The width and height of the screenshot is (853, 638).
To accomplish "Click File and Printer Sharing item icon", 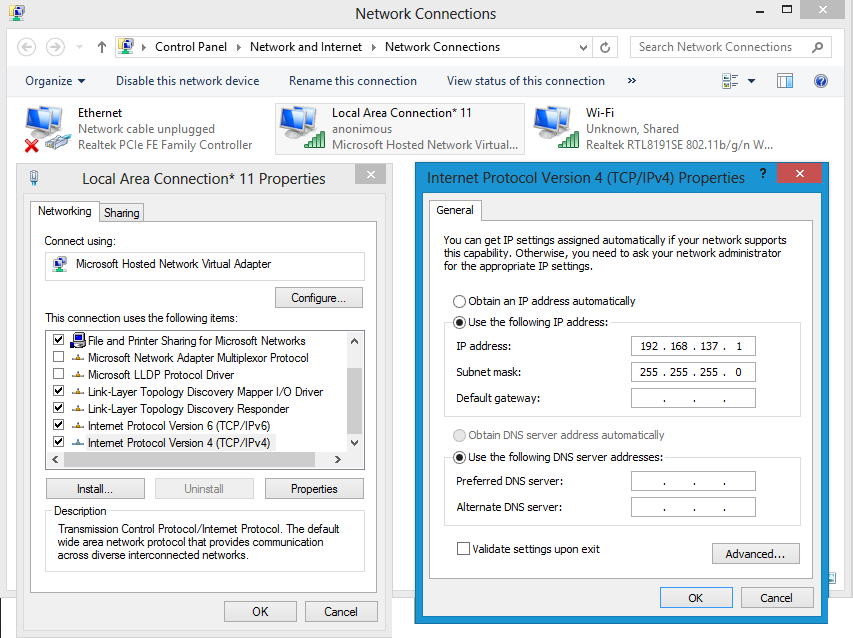I will 78,340.
